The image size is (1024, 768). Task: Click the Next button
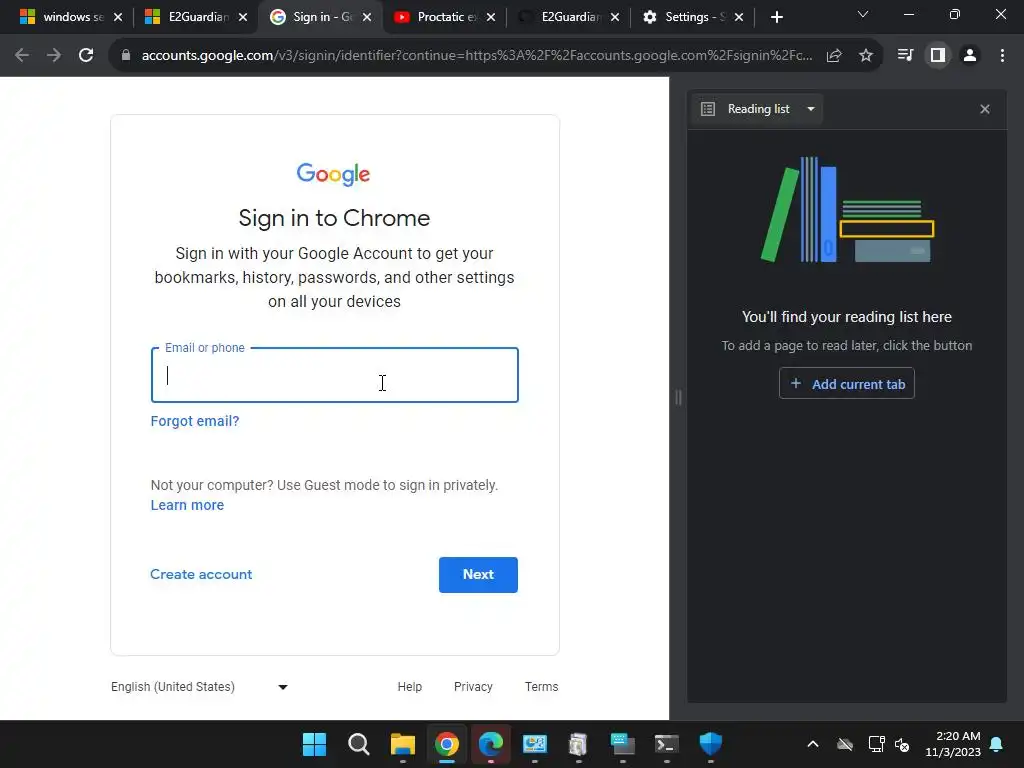[478, 575]
